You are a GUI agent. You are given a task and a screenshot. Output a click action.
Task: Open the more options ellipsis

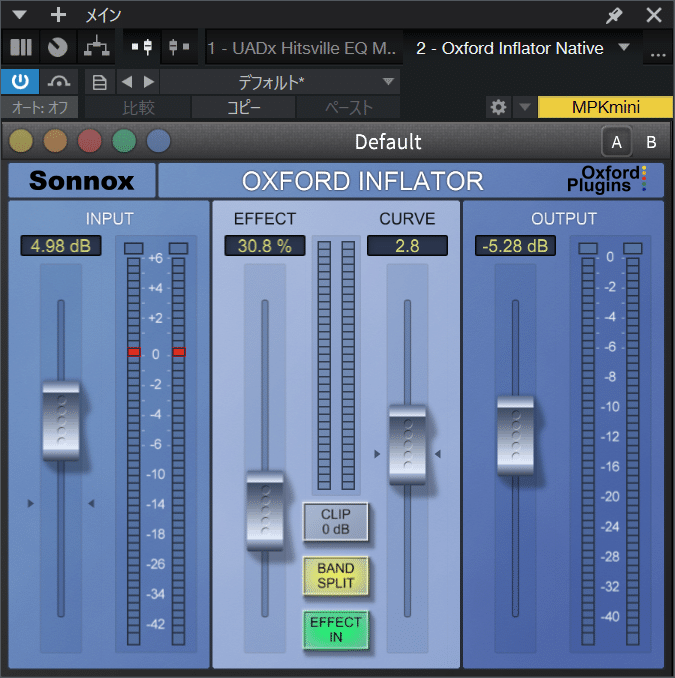point(658,55)
